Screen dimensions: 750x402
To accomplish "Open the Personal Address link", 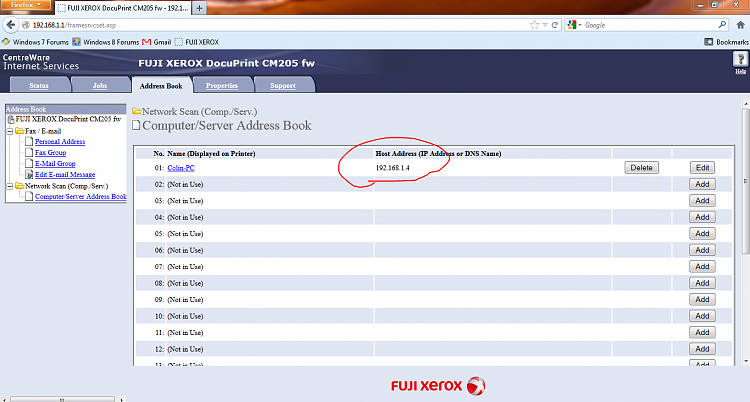I will point(60,142).
